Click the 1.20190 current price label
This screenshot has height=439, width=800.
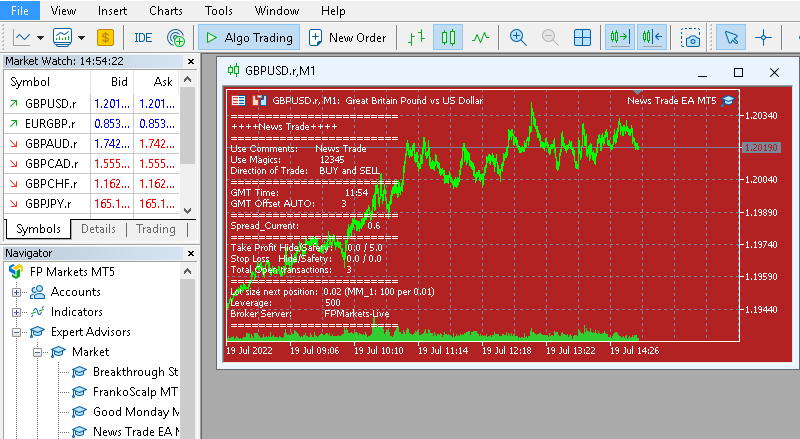point(761,148)
